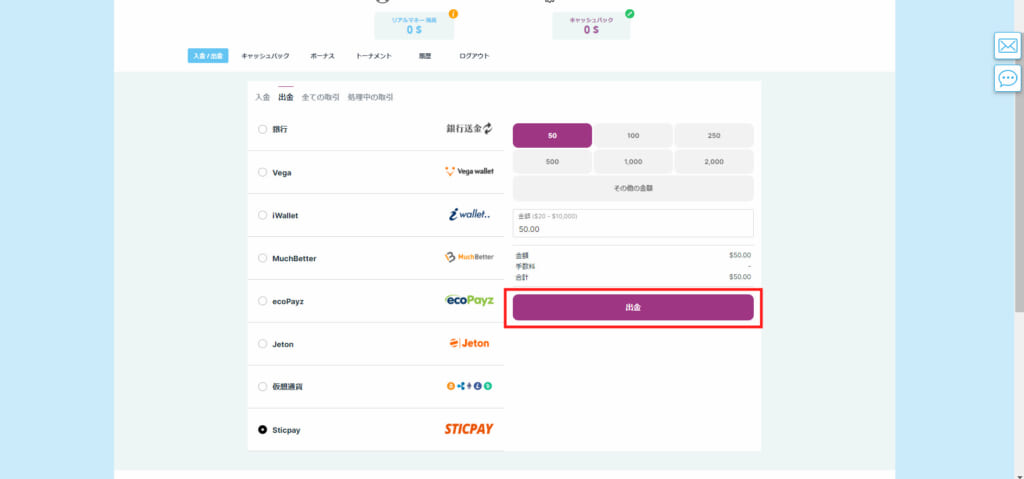Click the Jeton logo

[x=470, y=343]
